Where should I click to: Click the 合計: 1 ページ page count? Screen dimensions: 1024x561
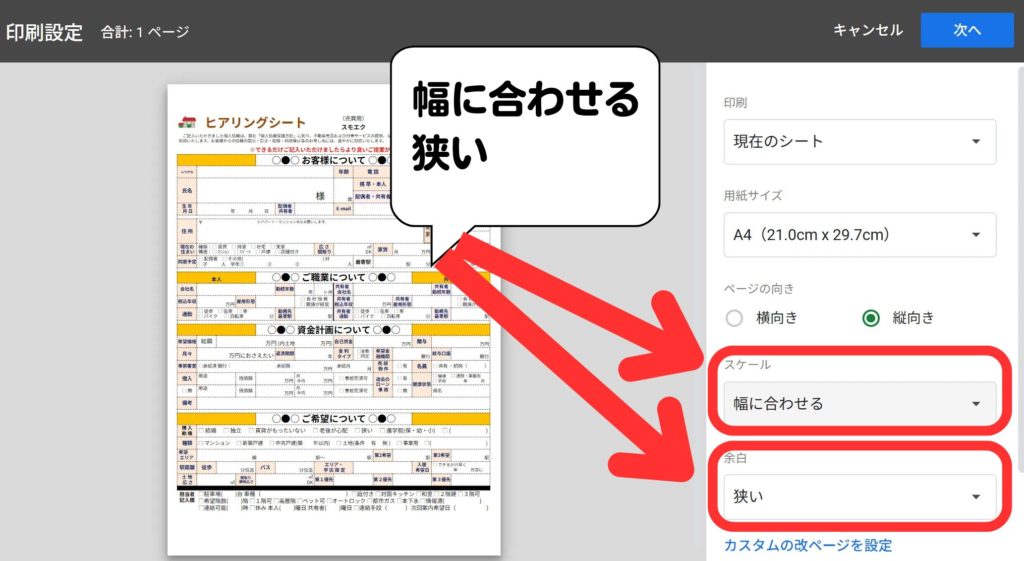click(145, 32)
